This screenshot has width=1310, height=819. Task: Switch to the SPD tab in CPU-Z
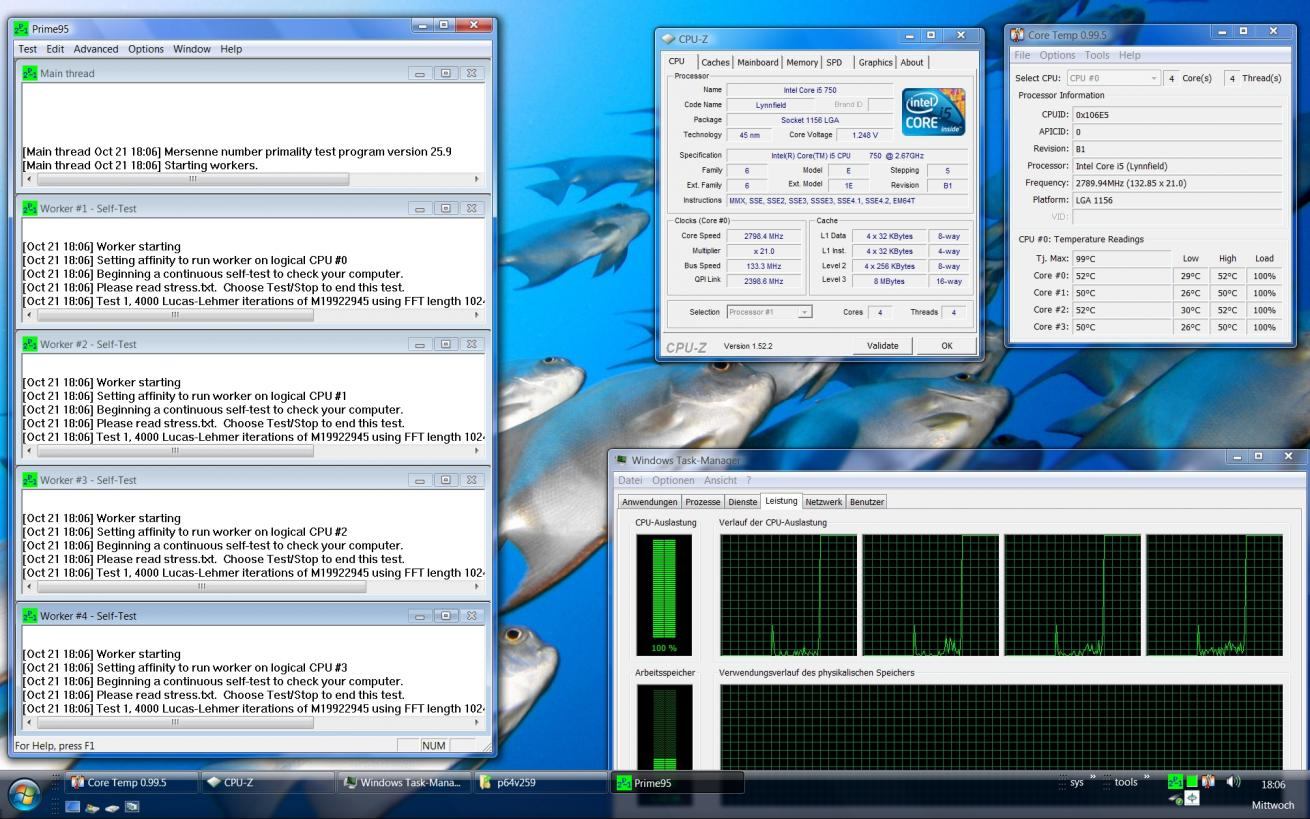[x=834, y=62]
